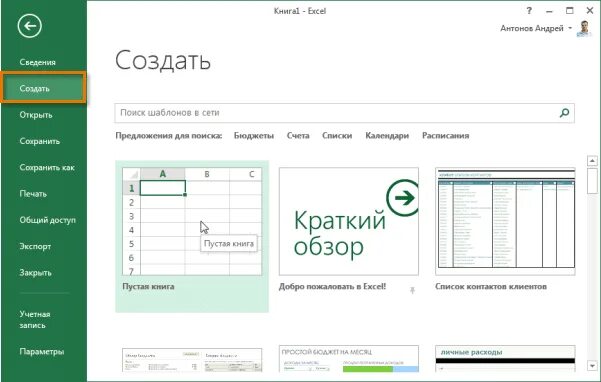Maximize the Excel window
The height and width of the screenshot is (382, 601).
click(x=570, y=11)
